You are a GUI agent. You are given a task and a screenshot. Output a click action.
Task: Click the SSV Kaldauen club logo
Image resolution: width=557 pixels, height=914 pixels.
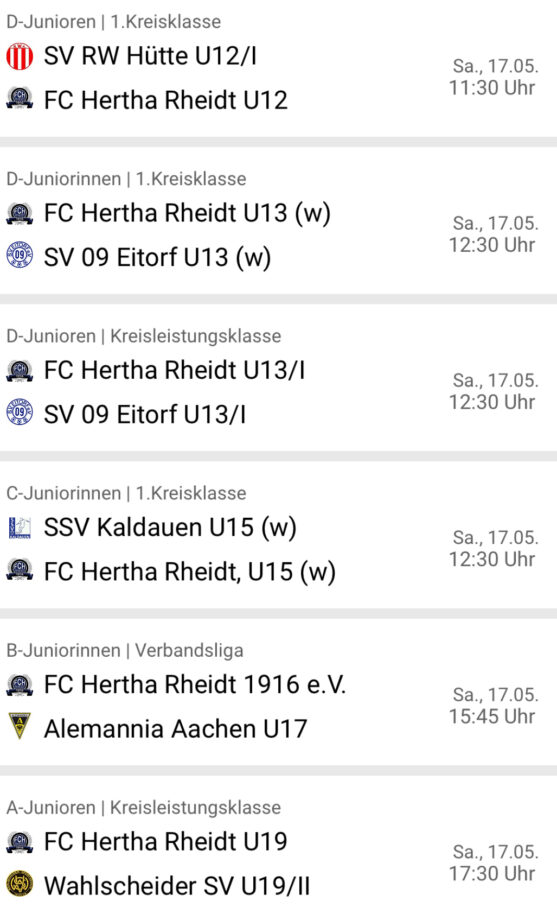(x=19, y=528)
